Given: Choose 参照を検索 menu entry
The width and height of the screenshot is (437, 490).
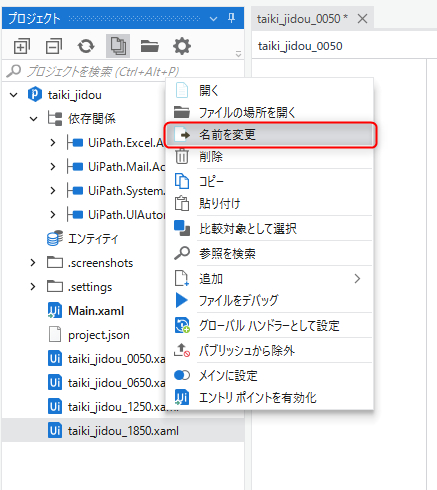Looking at the screenshot, I should pyautogui.click(x=269, y=253).
